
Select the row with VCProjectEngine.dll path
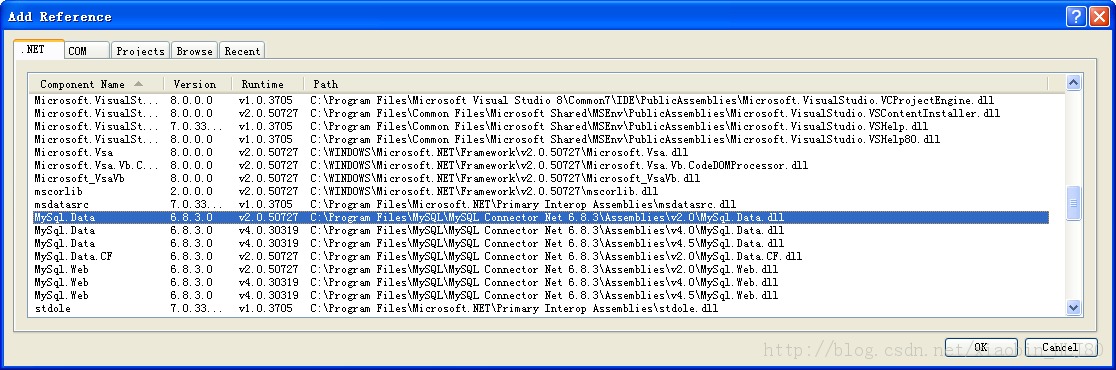541,100
